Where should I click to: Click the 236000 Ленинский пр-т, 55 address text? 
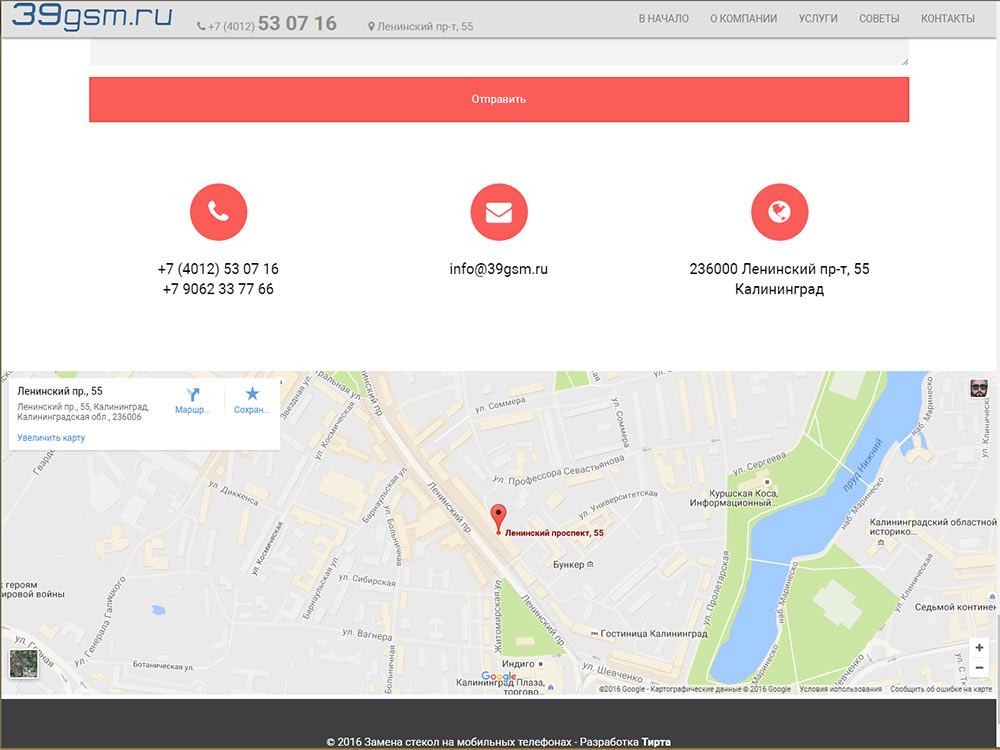pos(779,268)
